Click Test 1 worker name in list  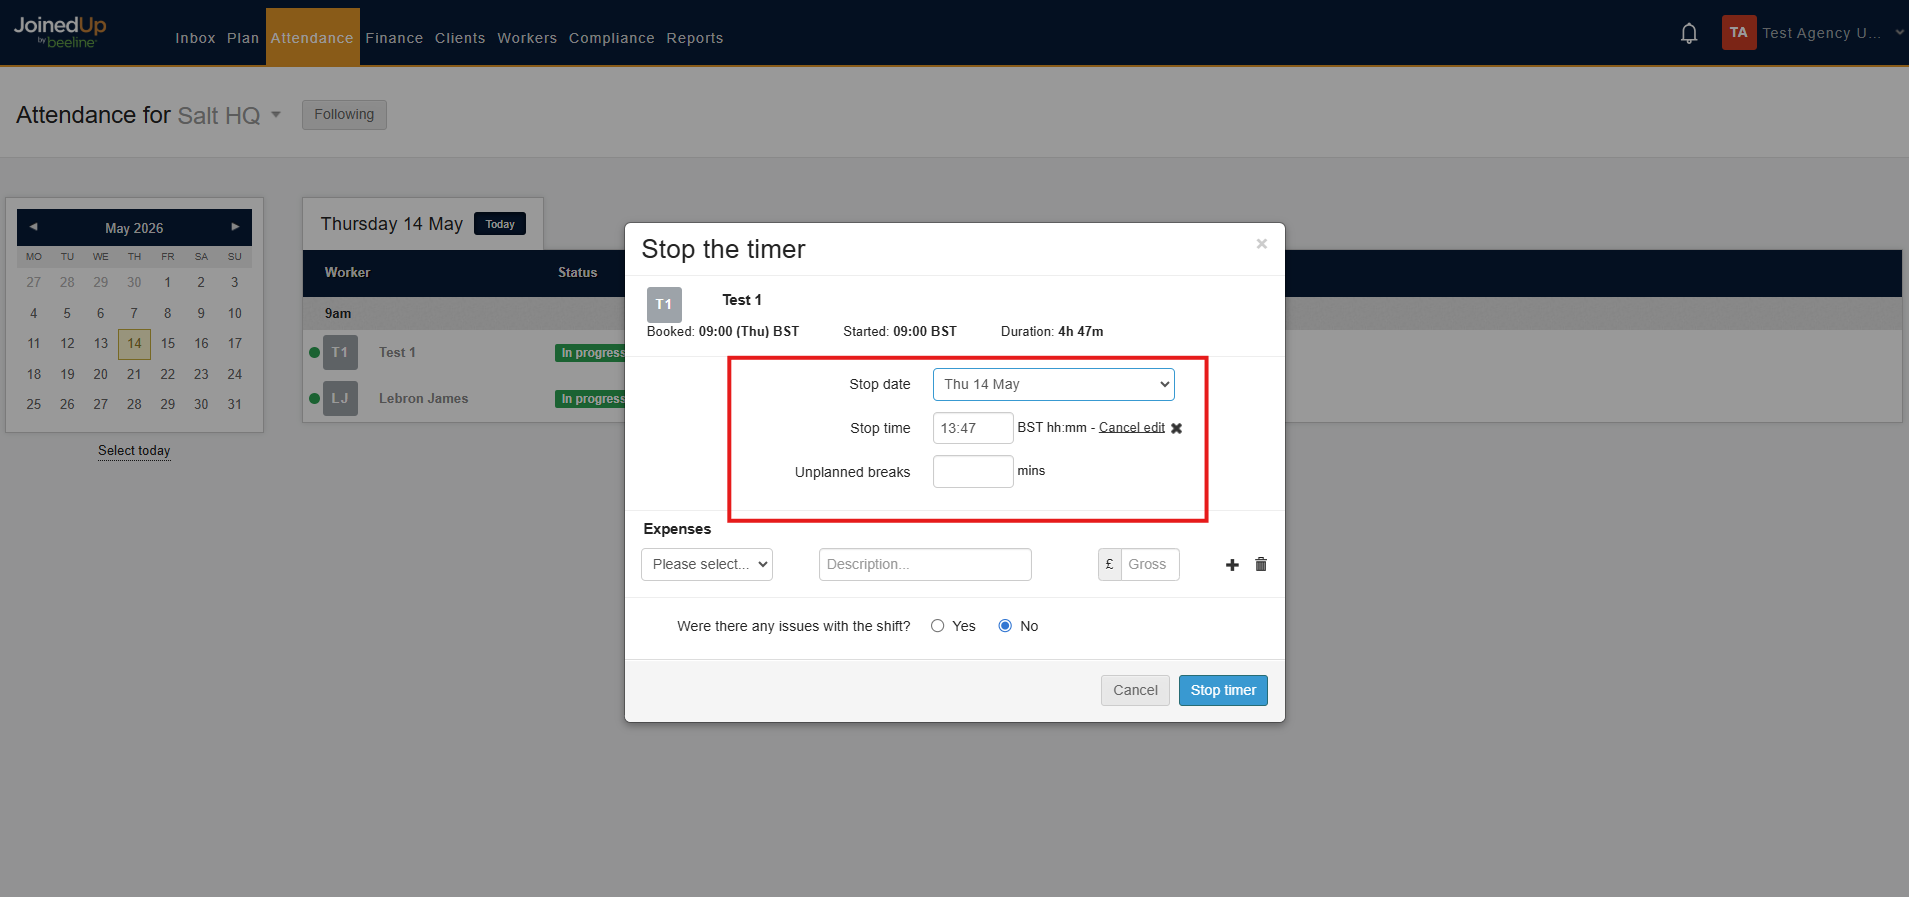[397, 352]
